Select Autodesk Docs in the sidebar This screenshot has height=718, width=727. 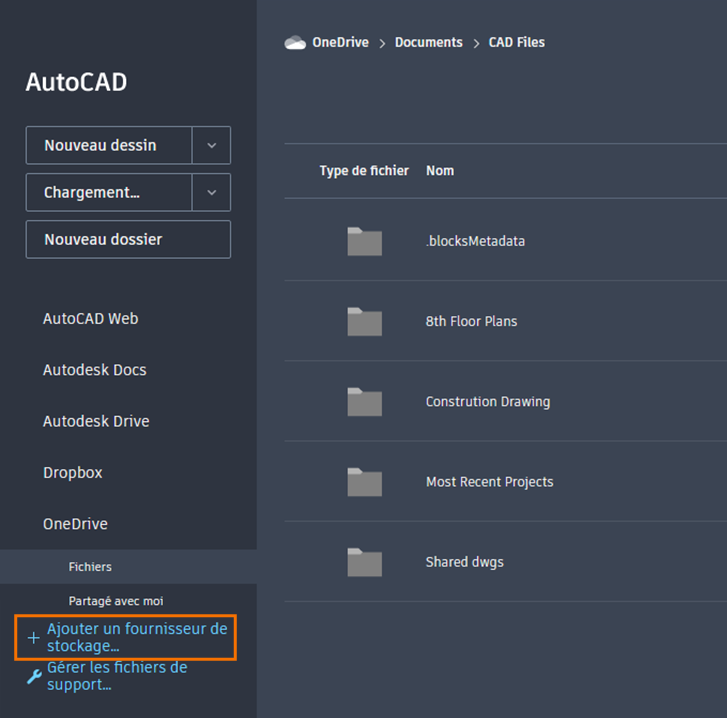click(95, 370)
